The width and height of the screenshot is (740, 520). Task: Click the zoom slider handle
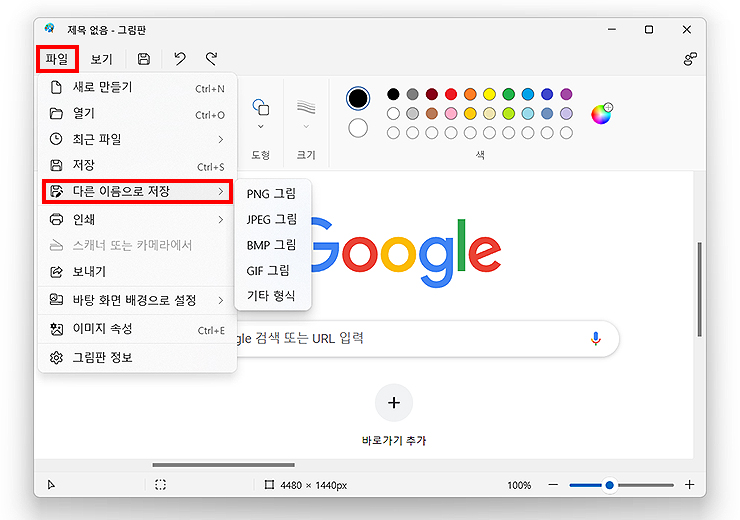(609, 485)
